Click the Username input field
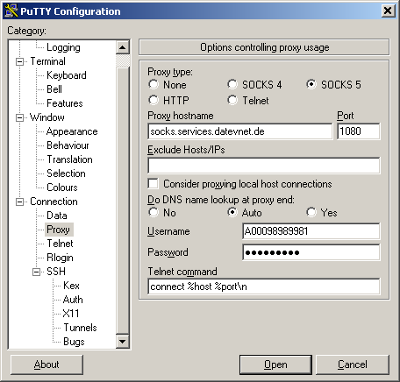 coord(311,231)
